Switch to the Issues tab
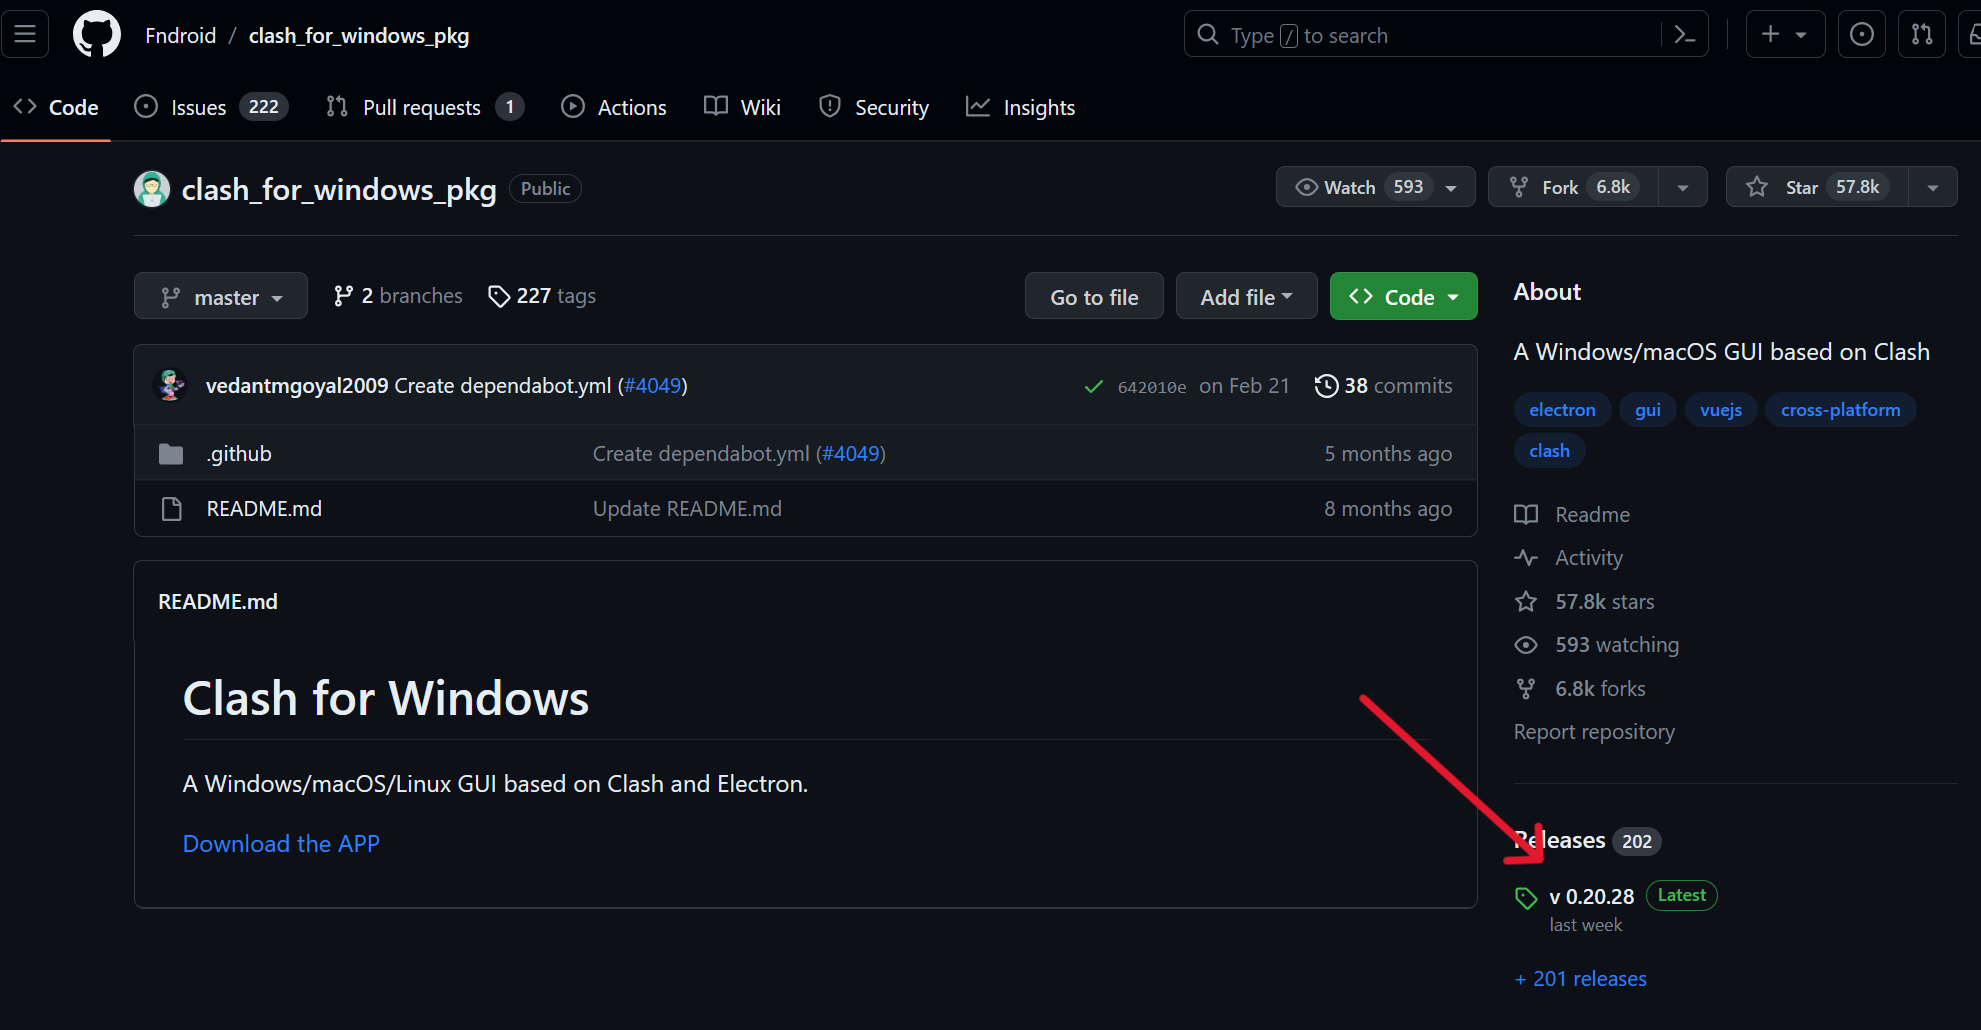This screenshot has width=1981, height=1030. pyautogui.click(x=211, y=107)
